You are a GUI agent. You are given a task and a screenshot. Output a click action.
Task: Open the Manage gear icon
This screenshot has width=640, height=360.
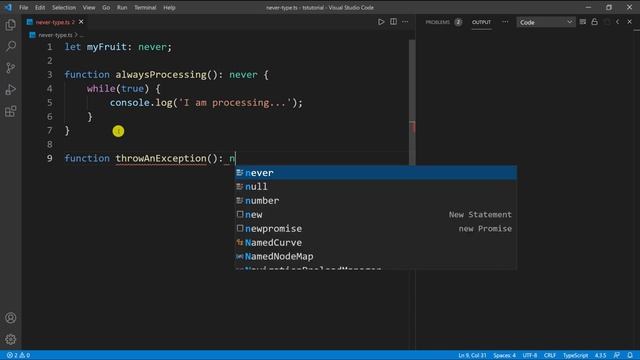(x=11, y=339)
